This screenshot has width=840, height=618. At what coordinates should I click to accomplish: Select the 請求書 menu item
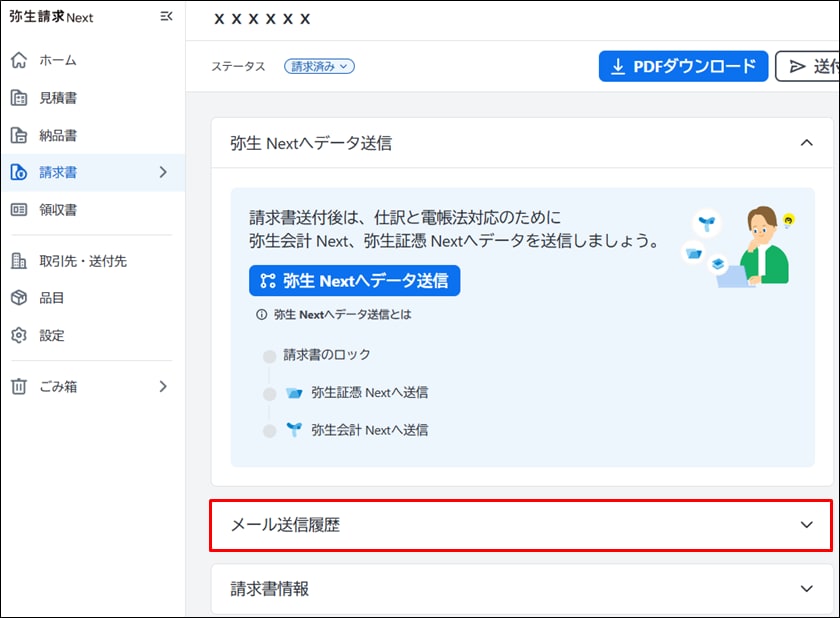pos(93,172)
